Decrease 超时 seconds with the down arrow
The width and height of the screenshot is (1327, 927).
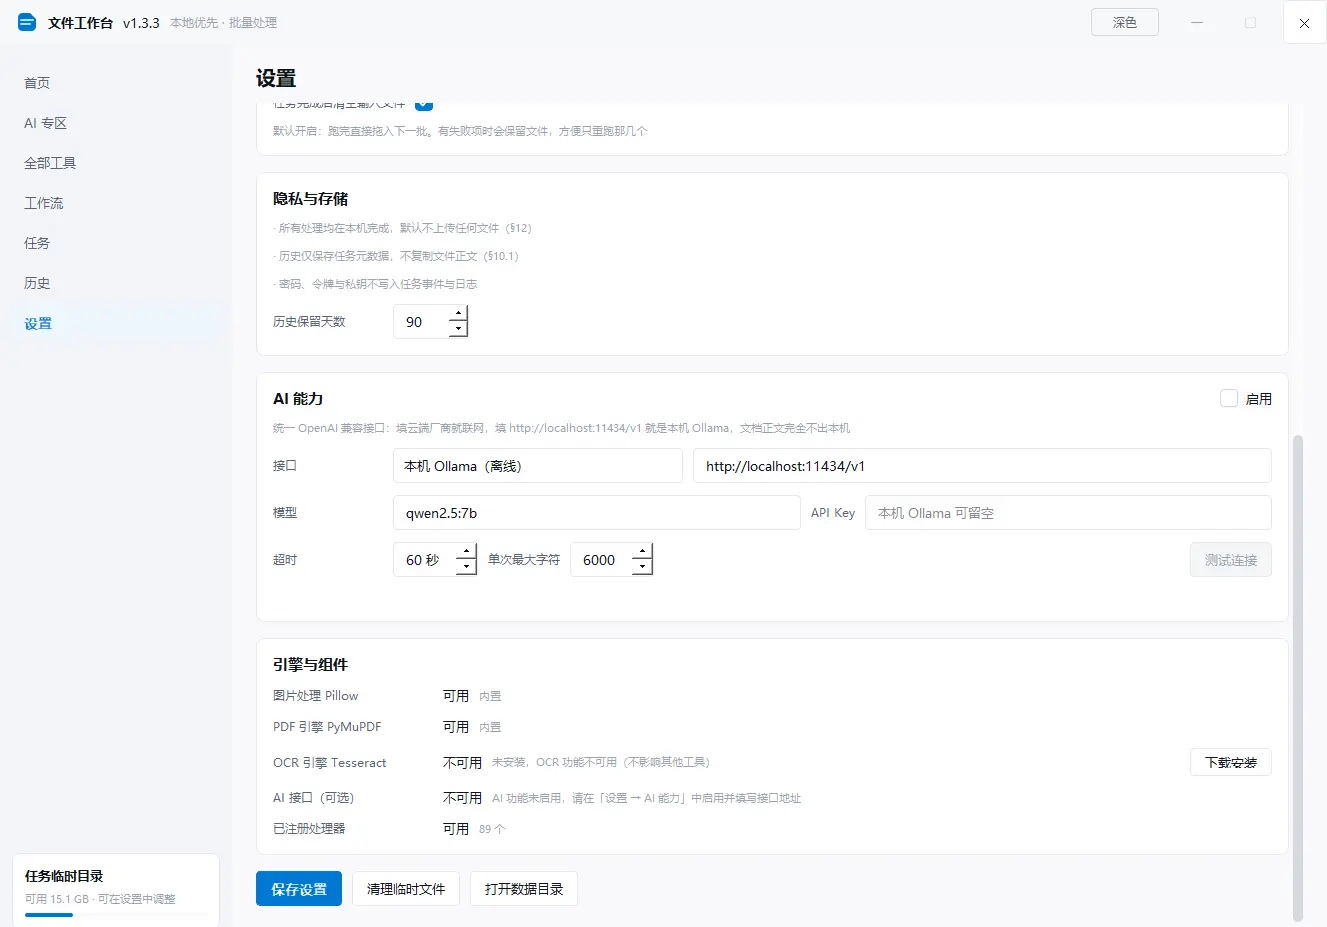(466, 567)
